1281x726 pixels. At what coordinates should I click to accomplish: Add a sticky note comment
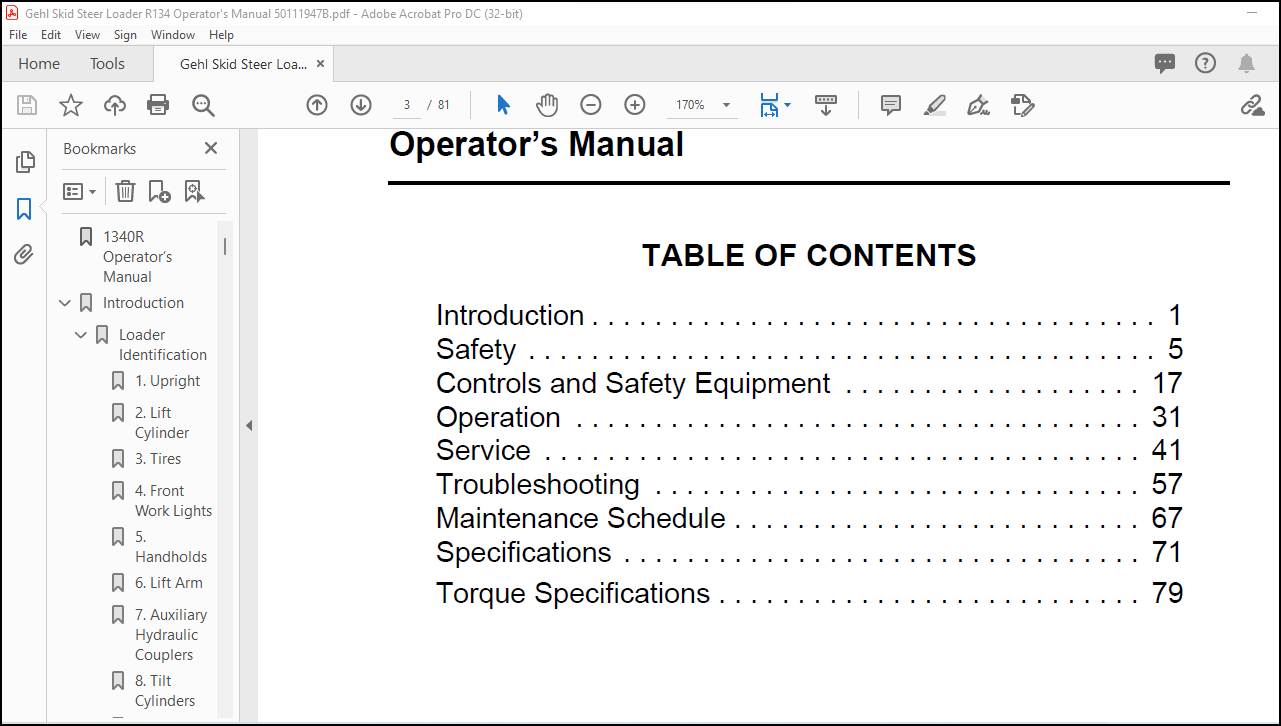click(x=891, y=105)
